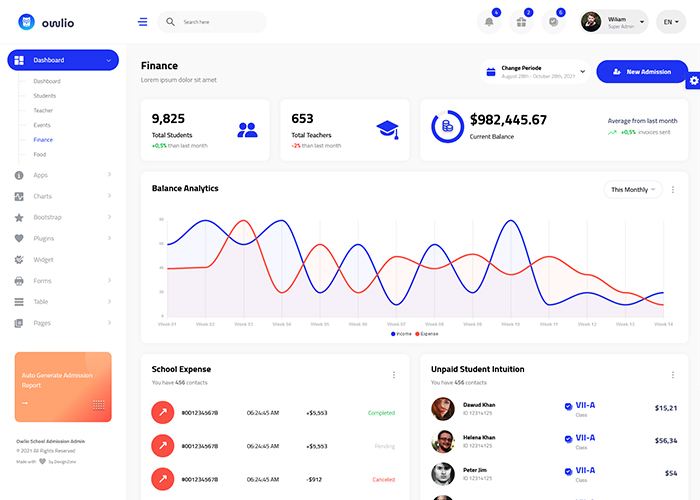Click the hamburger menu icon
The image size is (700, 500).
pyautogui.click(x=143, y=22)
